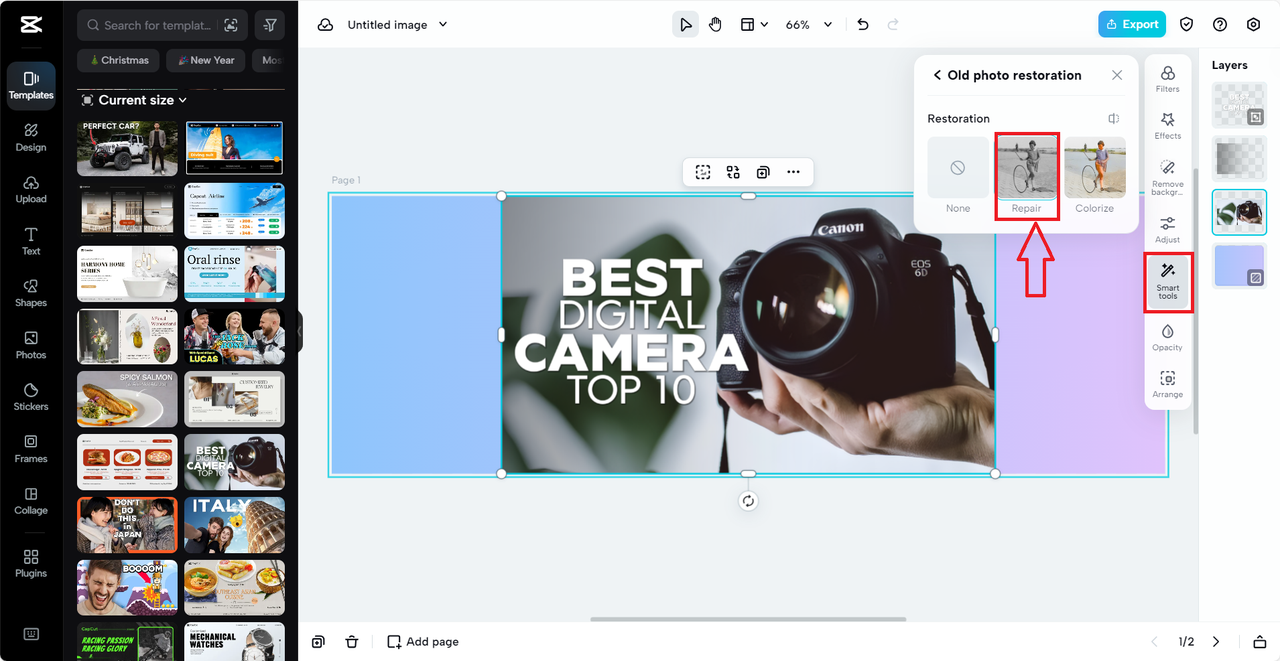Viewport: 1280px width, 661px height.
Task: Click the cloud save status icon
Action: coord(325,25)
